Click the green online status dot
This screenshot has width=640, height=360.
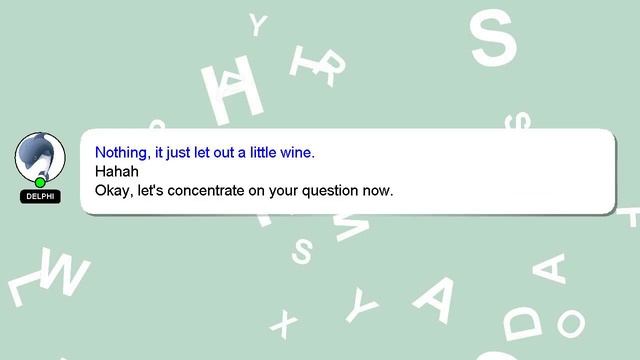[x=40, y=182]
